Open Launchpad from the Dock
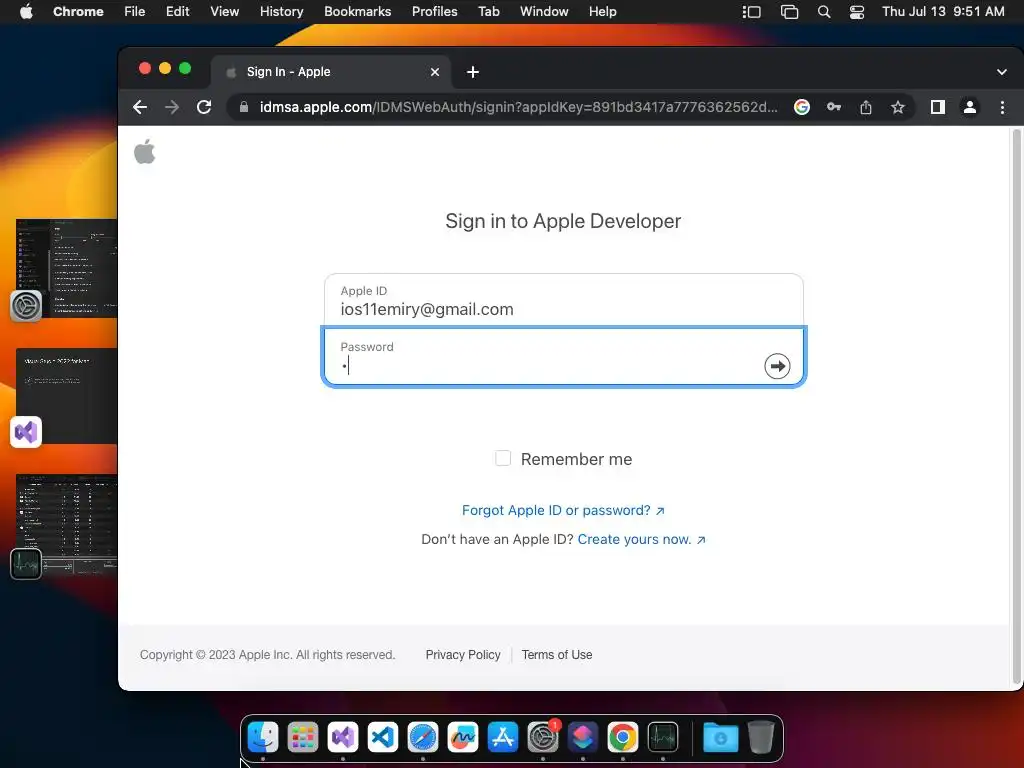Viewport: 1024px width, 768px height. [303, 737]
